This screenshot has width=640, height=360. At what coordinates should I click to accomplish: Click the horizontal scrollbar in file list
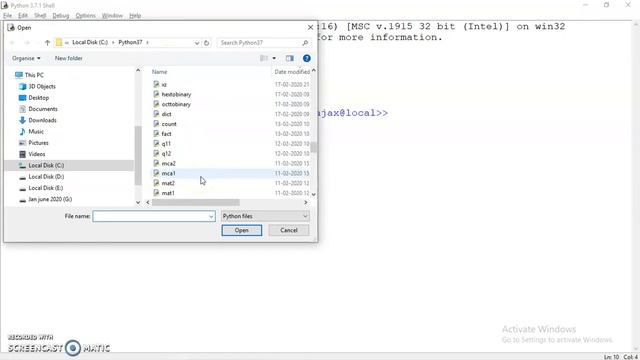pyautogui.click(x=196, y=202)
